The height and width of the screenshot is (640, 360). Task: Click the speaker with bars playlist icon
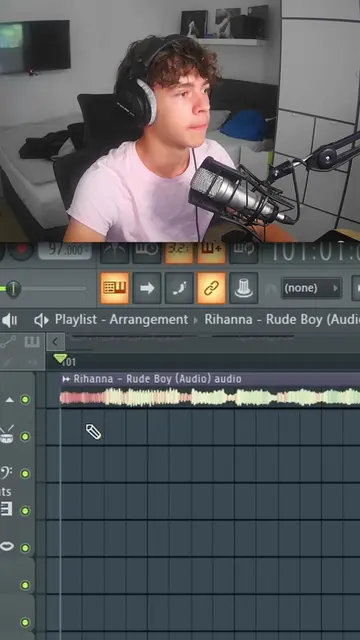tap(9, 320)
